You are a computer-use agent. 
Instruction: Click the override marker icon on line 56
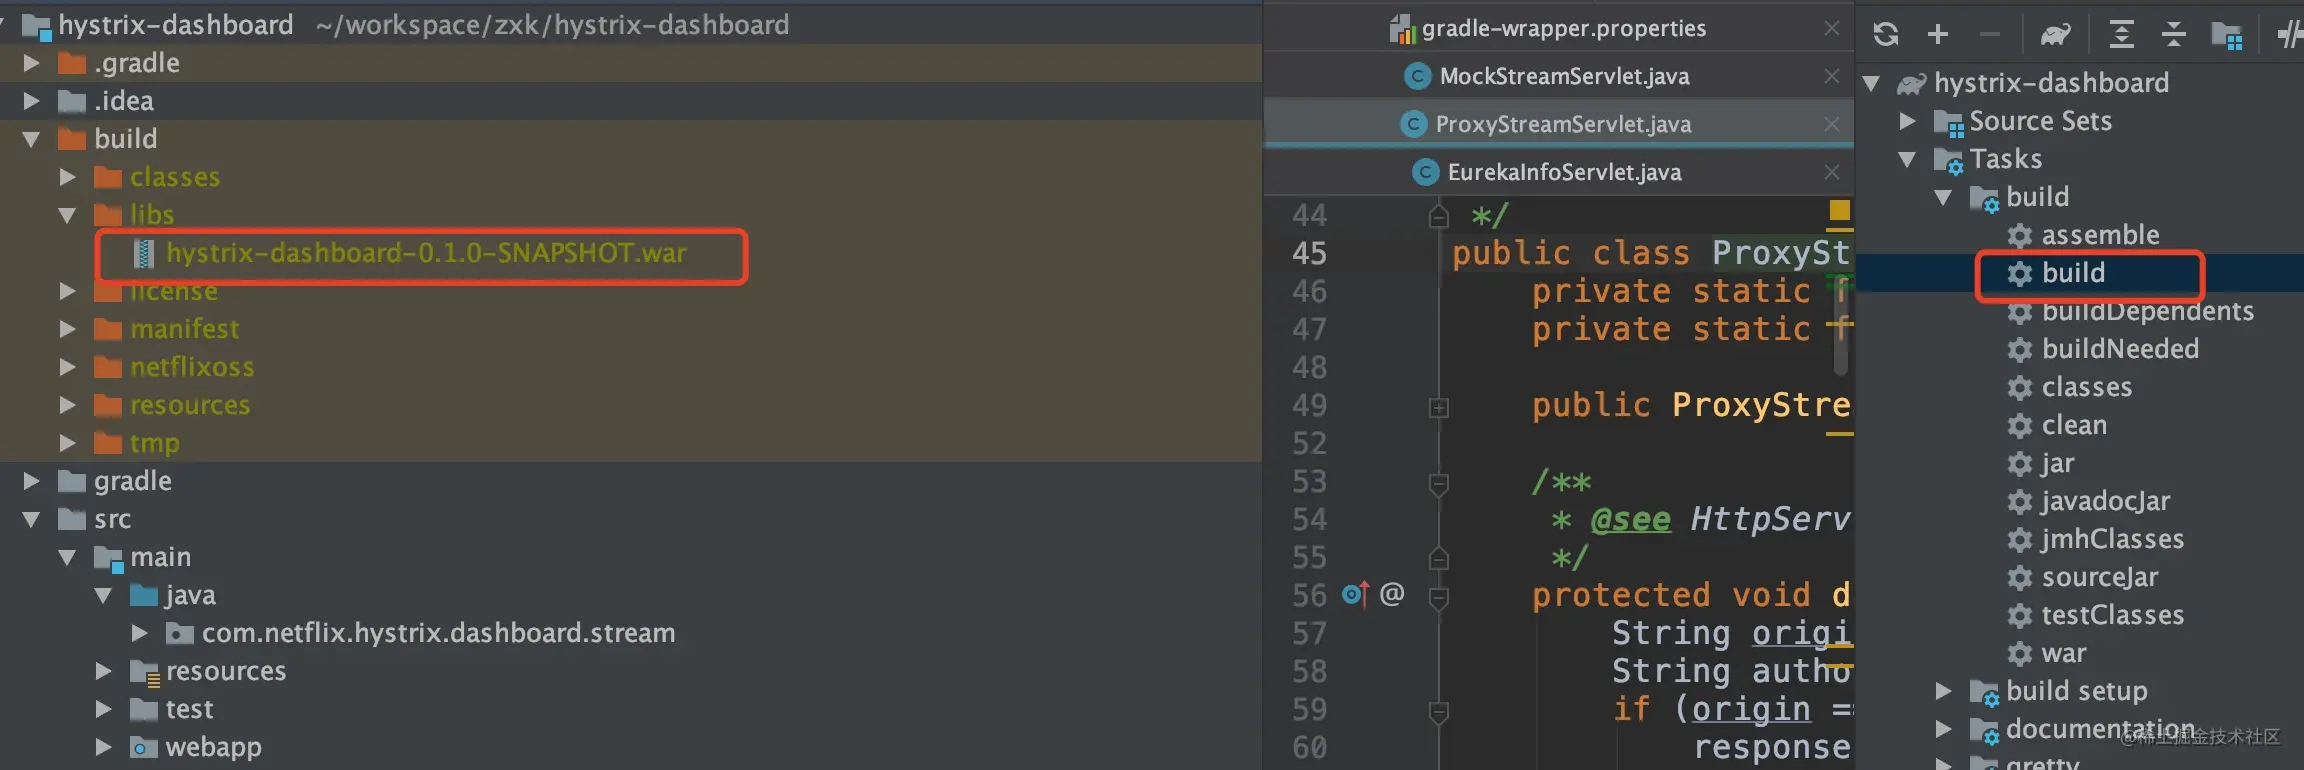click(x=1355, y=594)
